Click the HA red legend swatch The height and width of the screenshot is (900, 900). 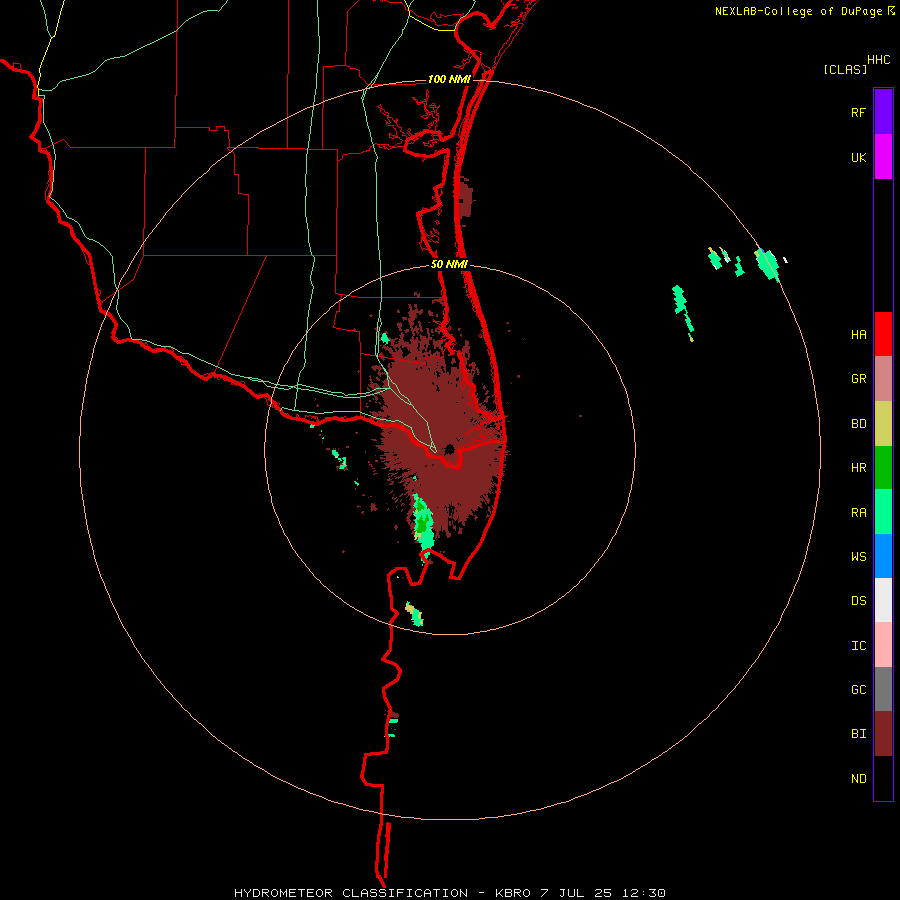tap(883, 334)
